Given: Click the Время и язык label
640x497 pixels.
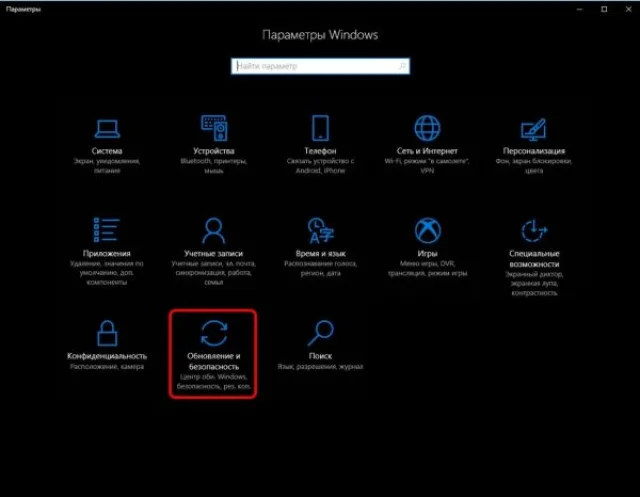Looking at the screenshot, I should click(x=320, y=253).
